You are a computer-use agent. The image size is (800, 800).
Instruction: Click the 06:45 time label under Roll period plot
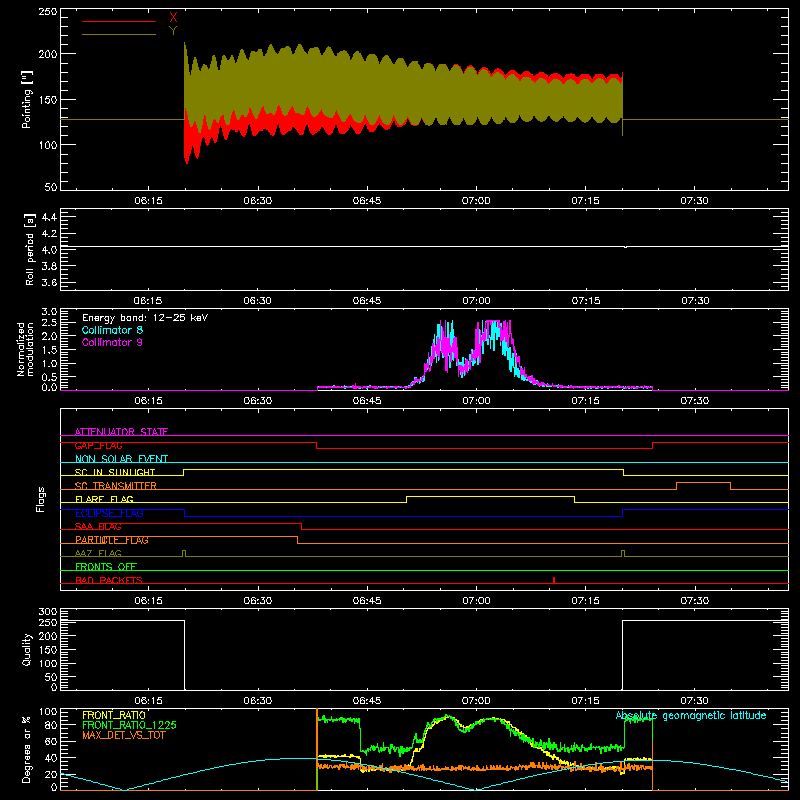(x=367, y=301)
